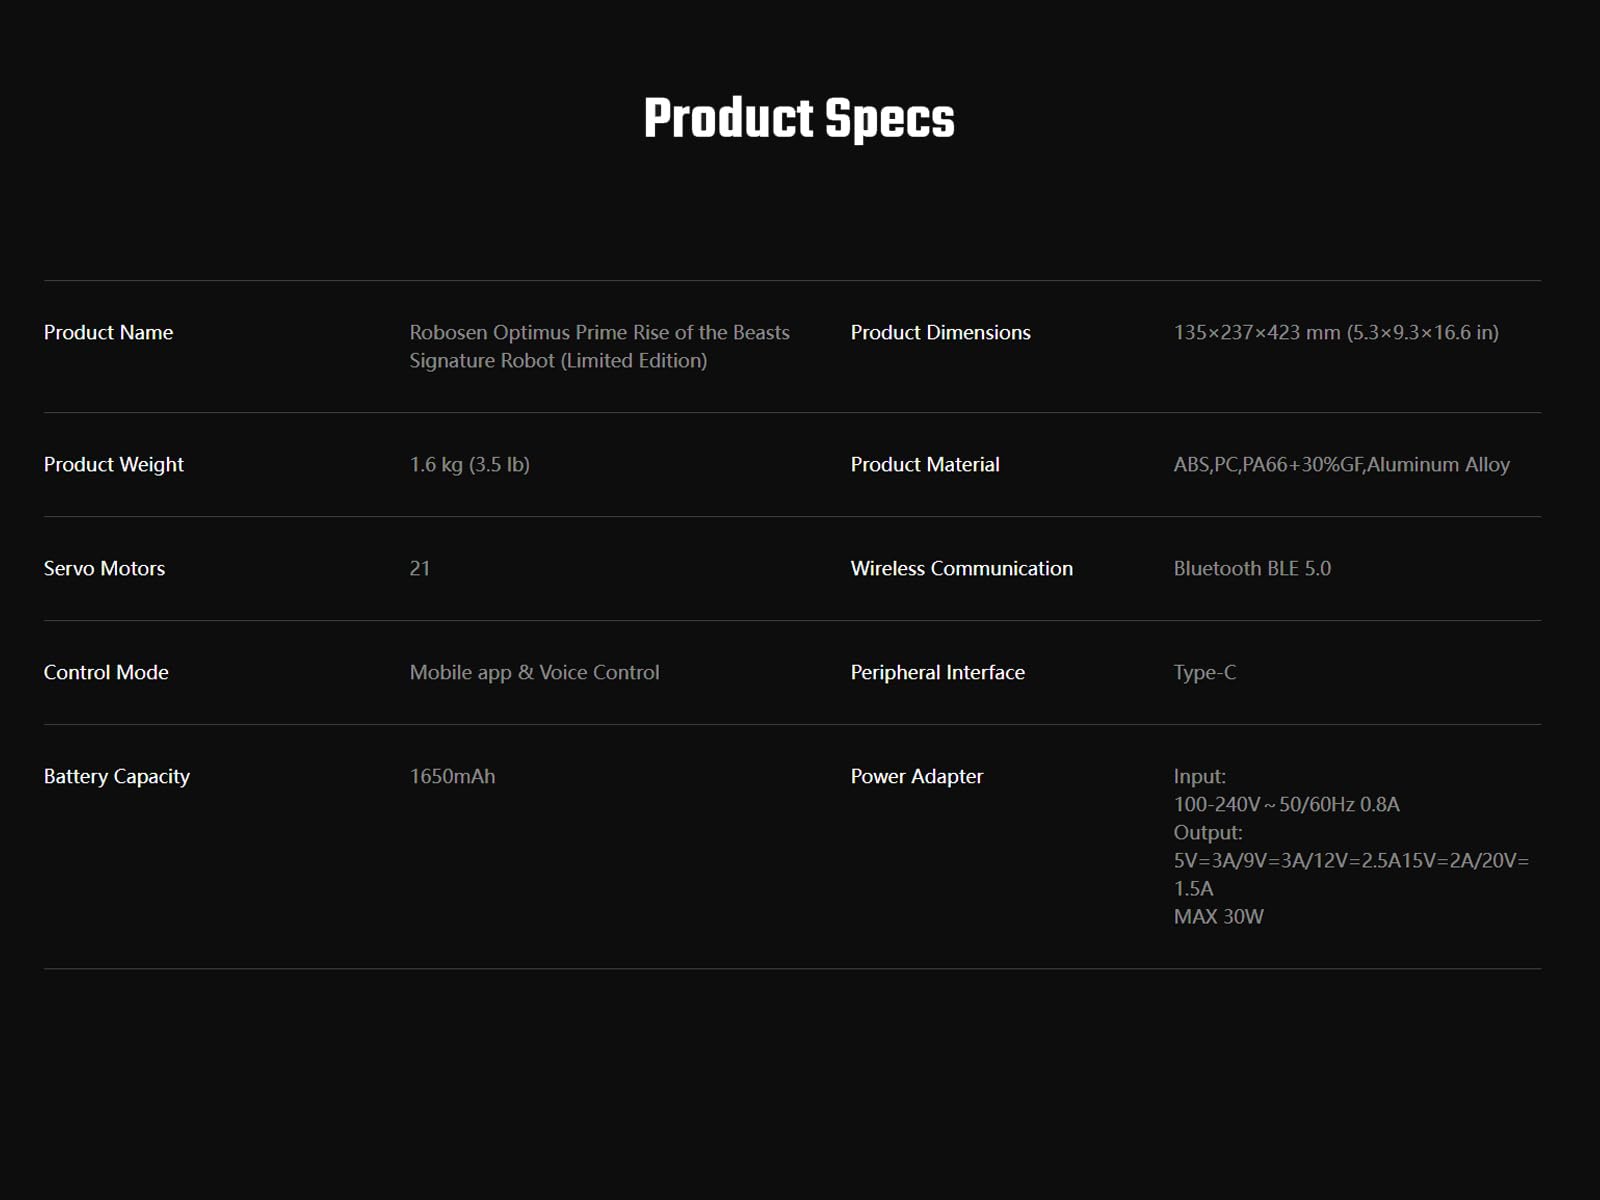Click the Product Weight label
Screen dimensions: 1600x1200
point(114,465)
